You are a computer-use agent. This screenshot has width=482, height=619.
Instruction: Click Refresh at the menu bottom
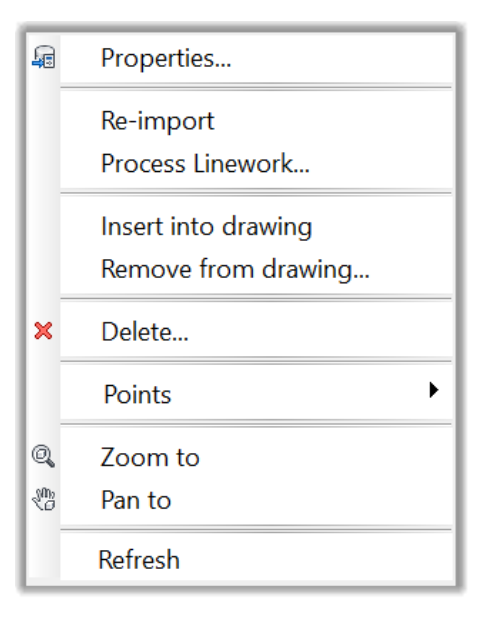click(x=139, y=560)
